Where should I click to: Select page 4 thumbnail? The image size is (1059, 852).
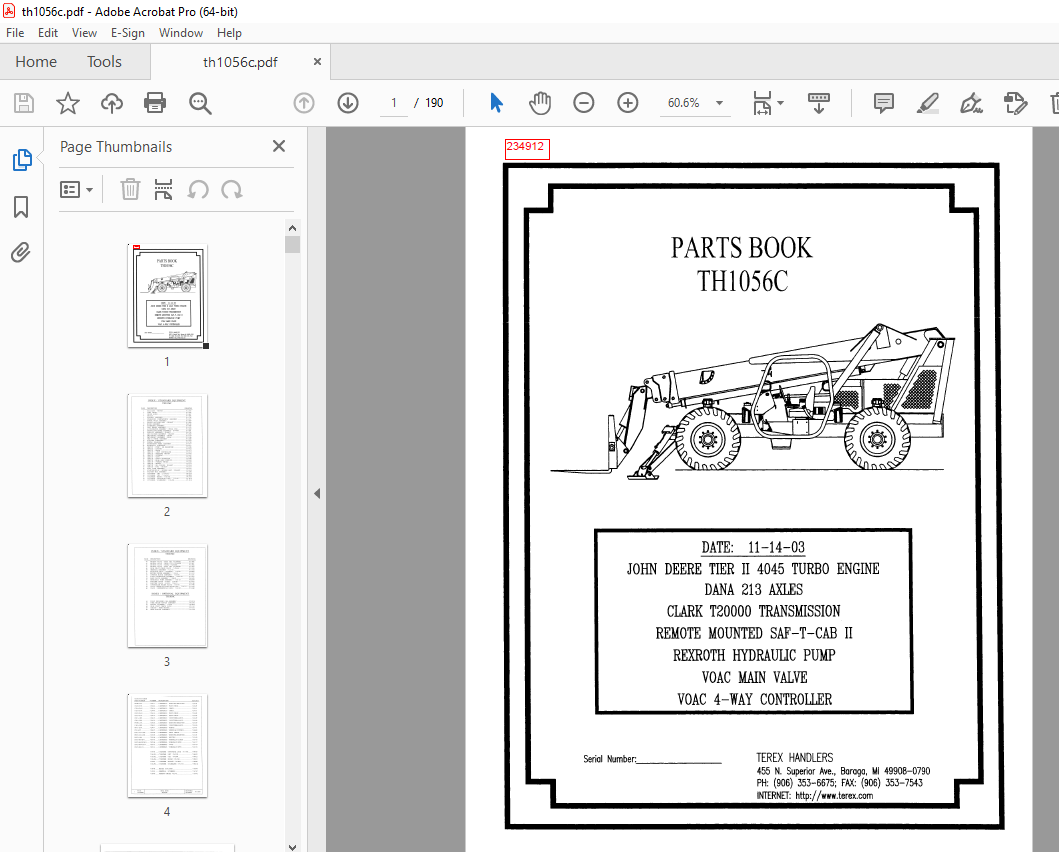pyautogui.click(x=167, y=745)
